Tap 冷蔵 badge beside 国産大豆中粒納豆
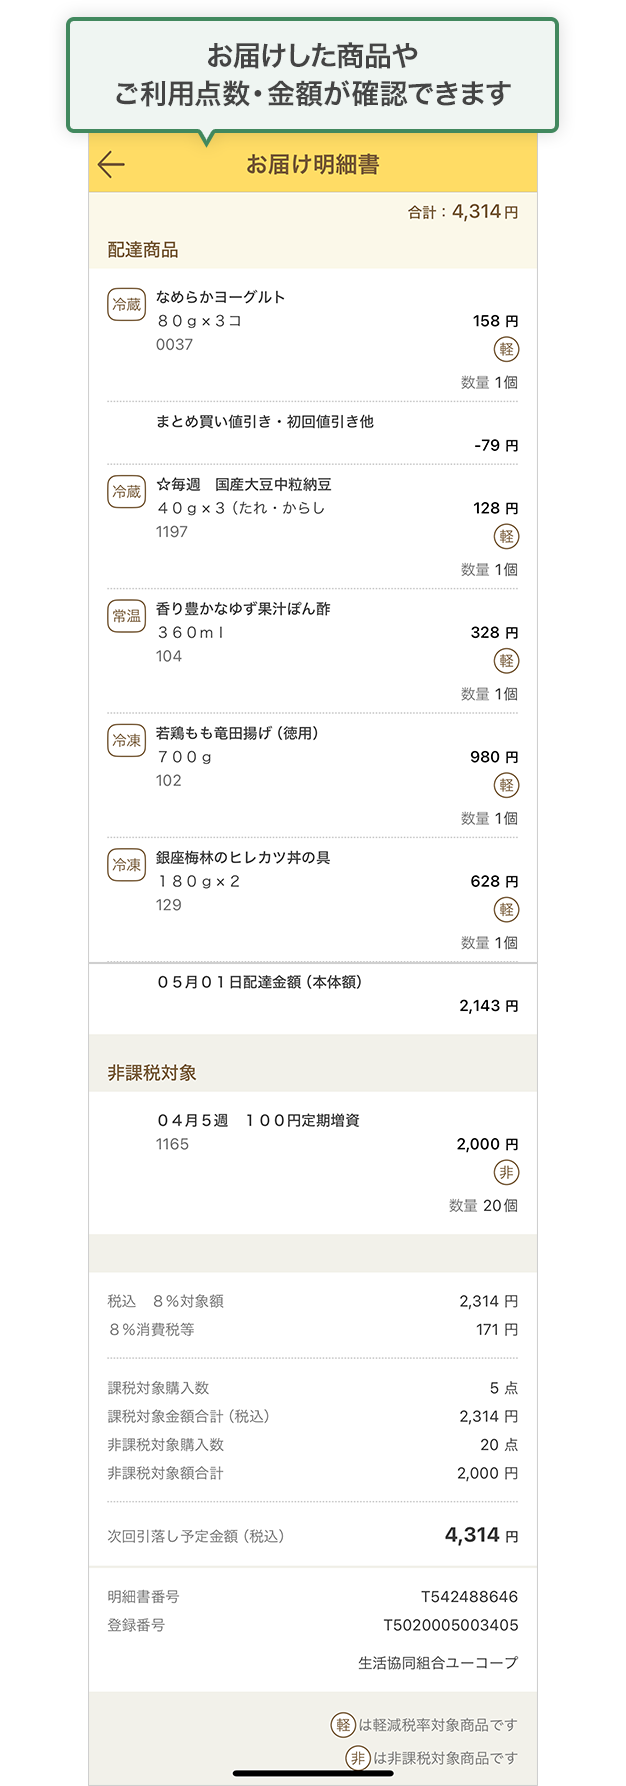 coord(127,492)
